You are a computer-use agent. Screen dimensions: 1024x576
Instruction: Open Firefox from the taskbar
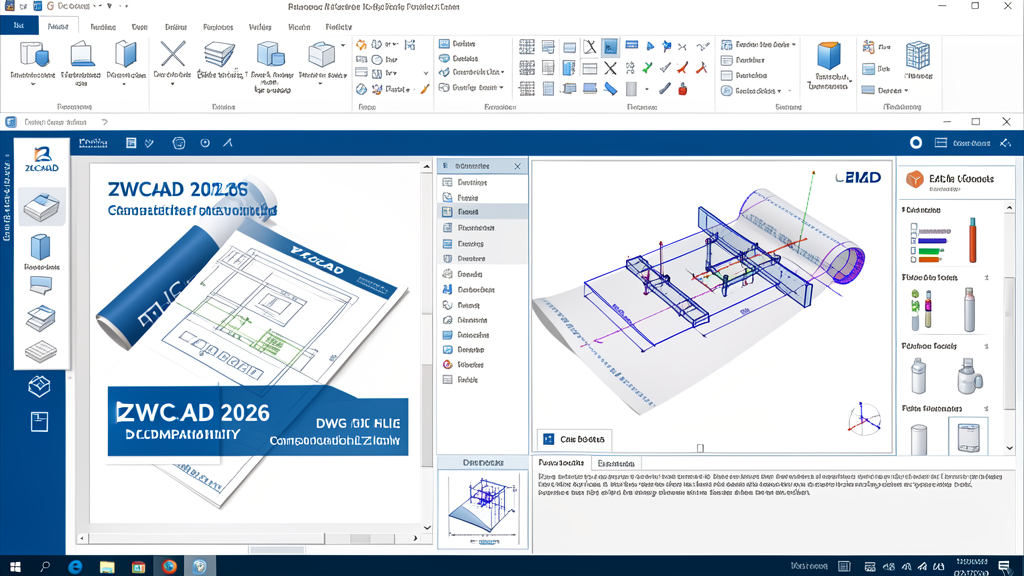coord(169,566)
